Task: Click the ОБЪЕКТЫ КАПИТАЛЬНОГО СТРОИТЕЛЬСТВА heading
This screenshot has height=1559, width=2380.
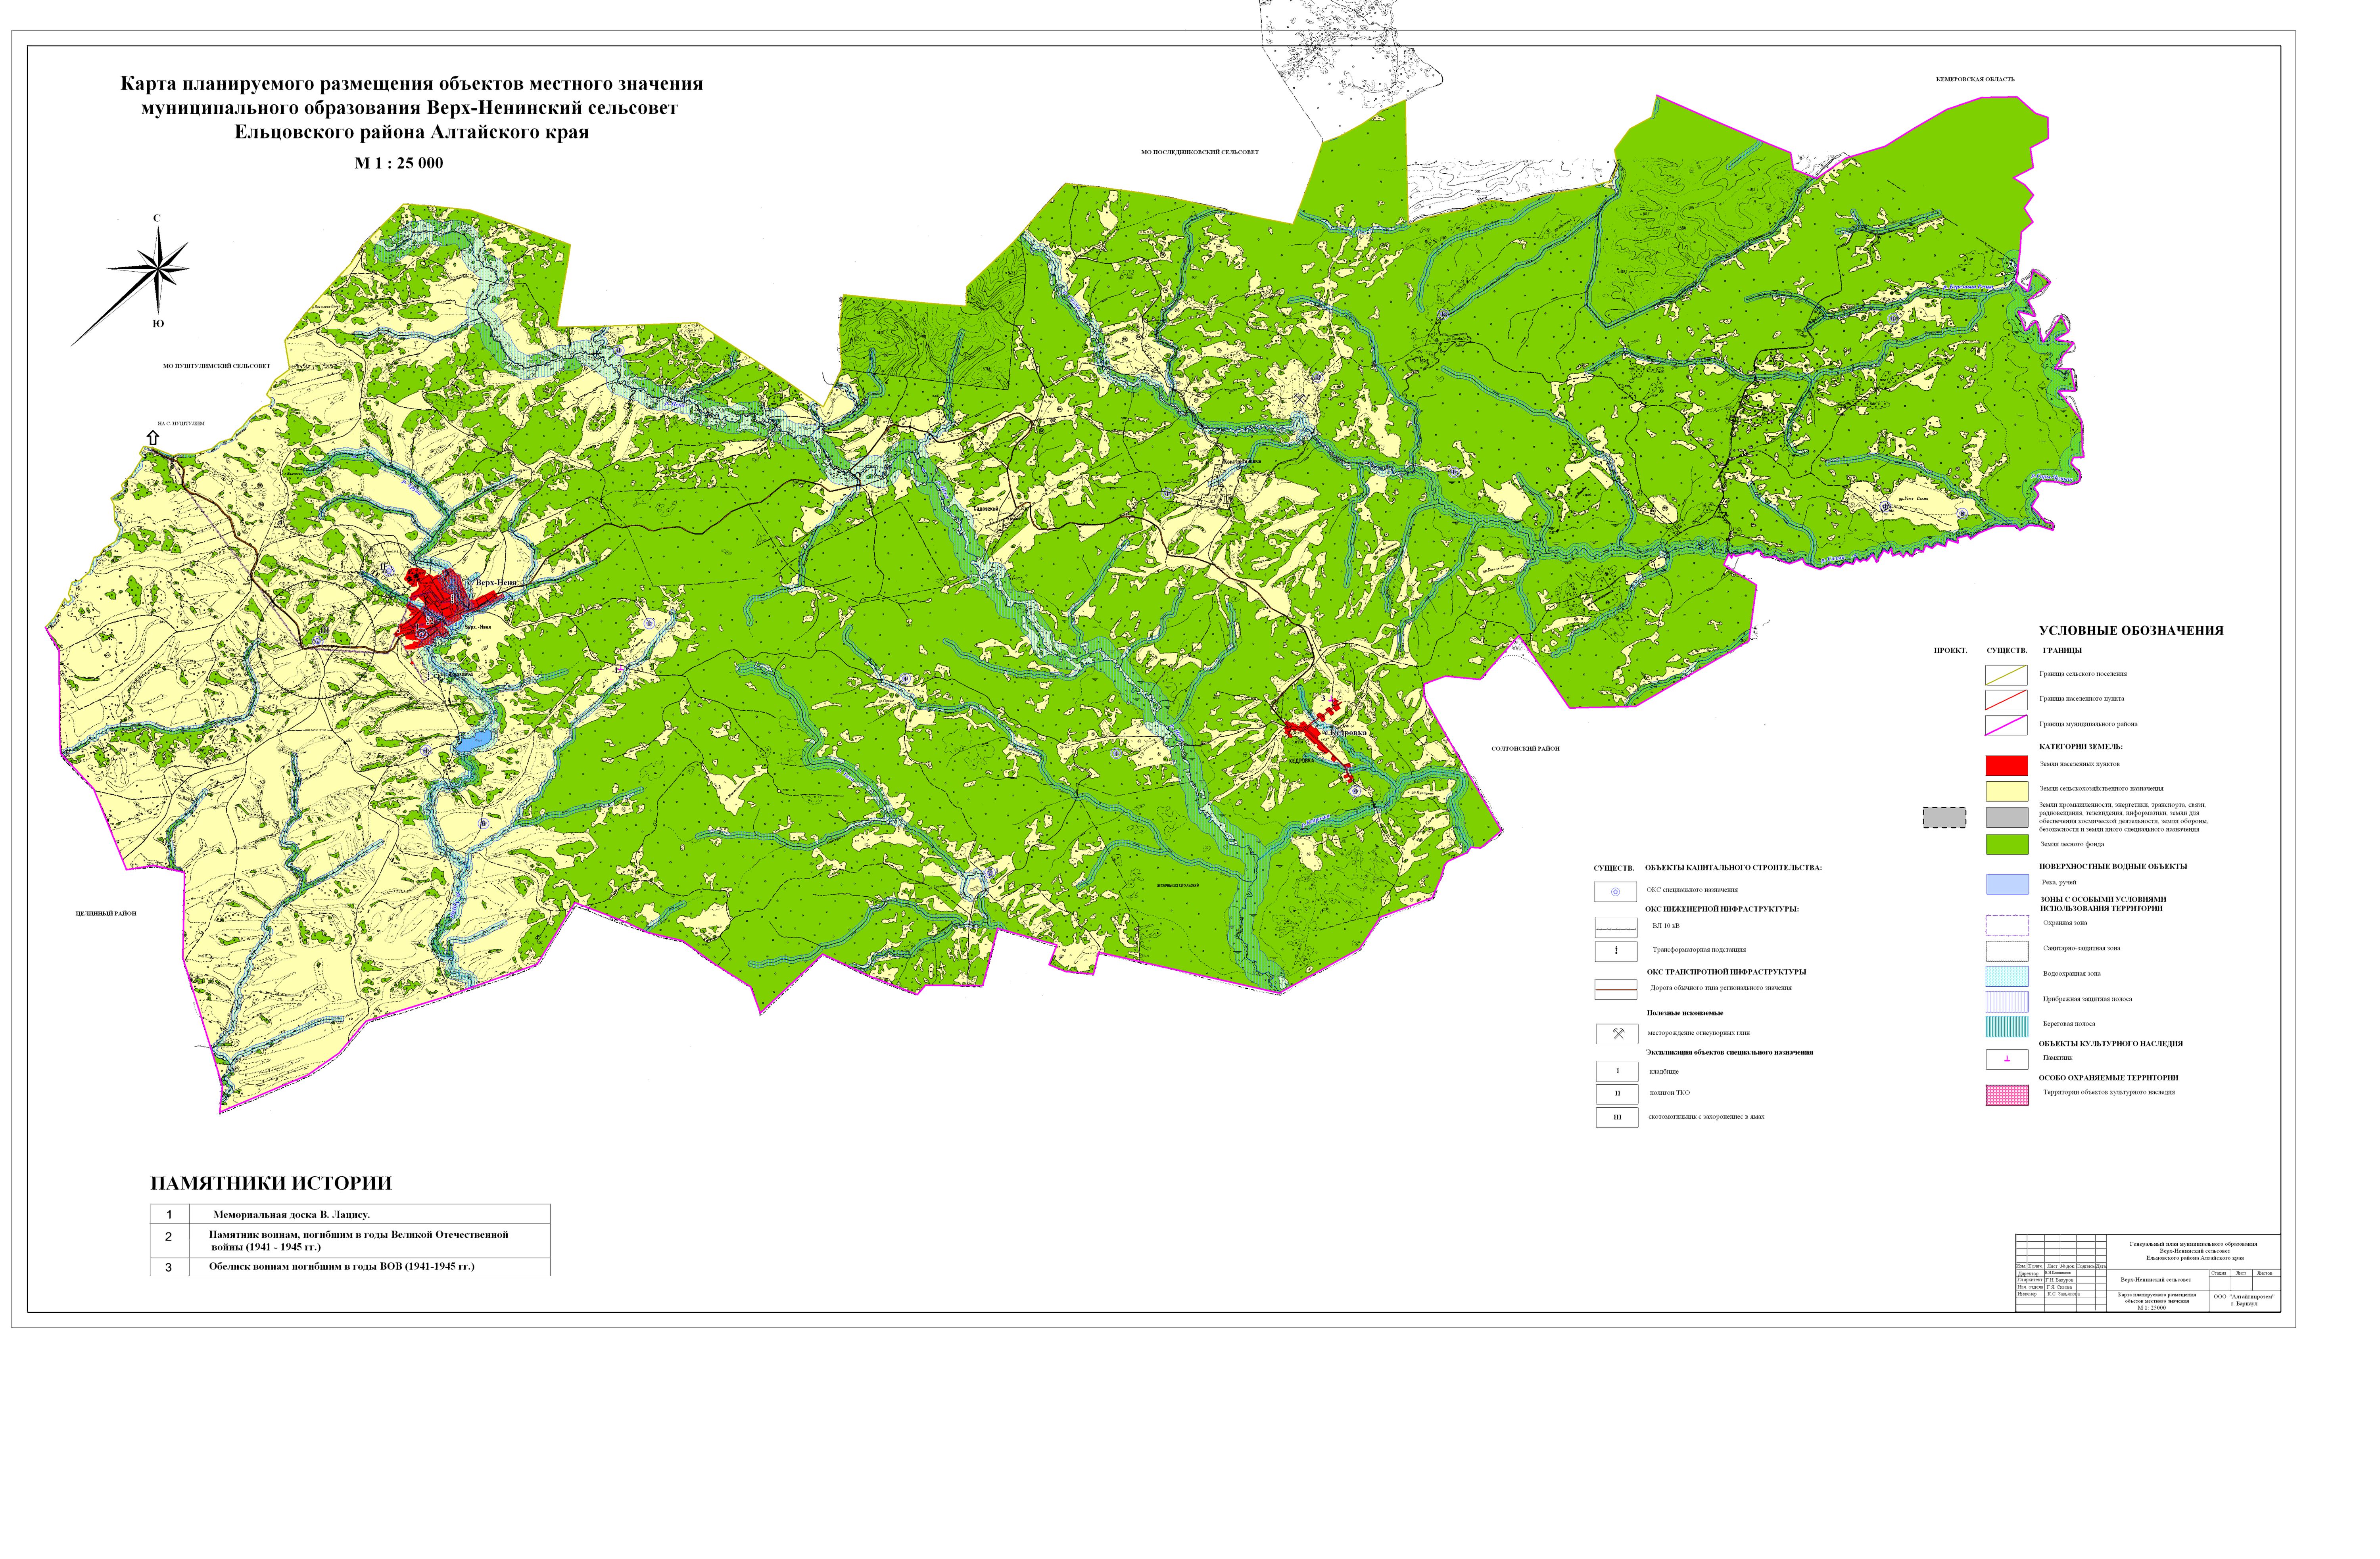Action: pyautogui.click(x=1733, y=868)
